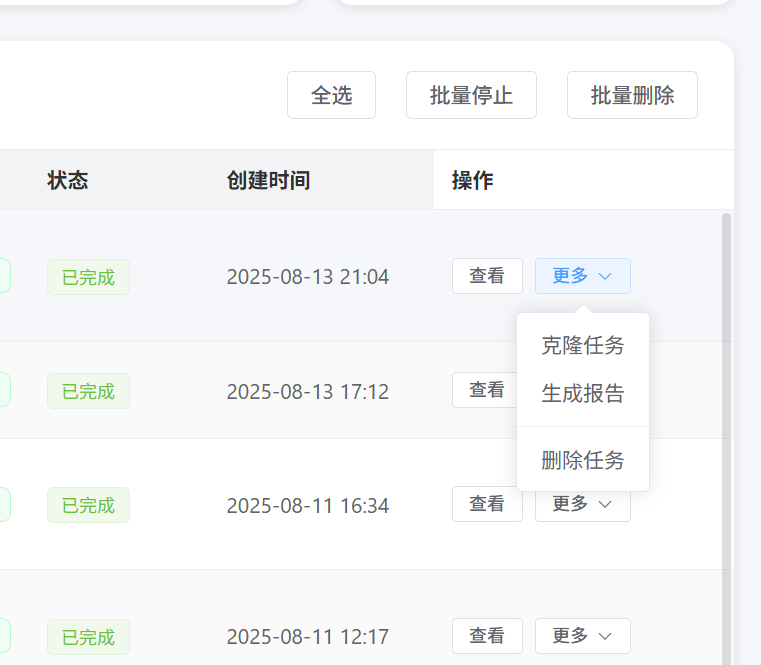
Task: Select 克隆任务 from the open menu
Action: coord(582,345)
